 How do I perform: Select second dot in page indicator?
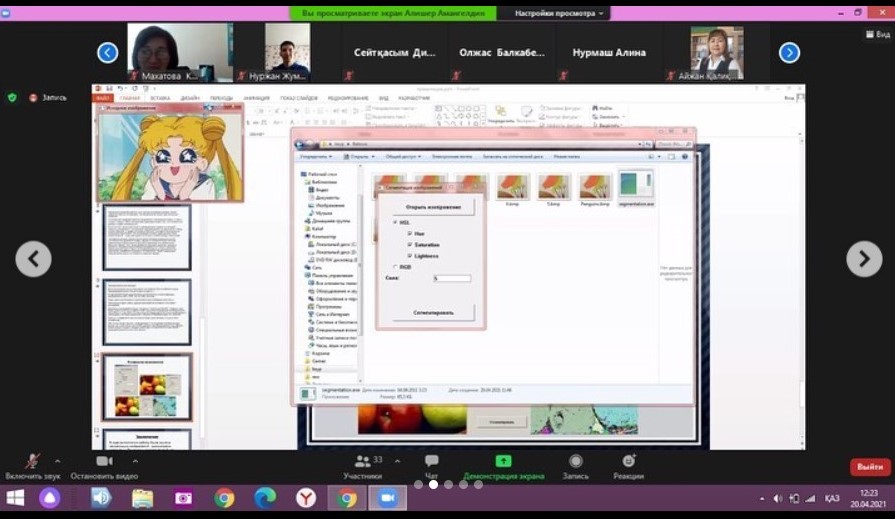point(433,484)
